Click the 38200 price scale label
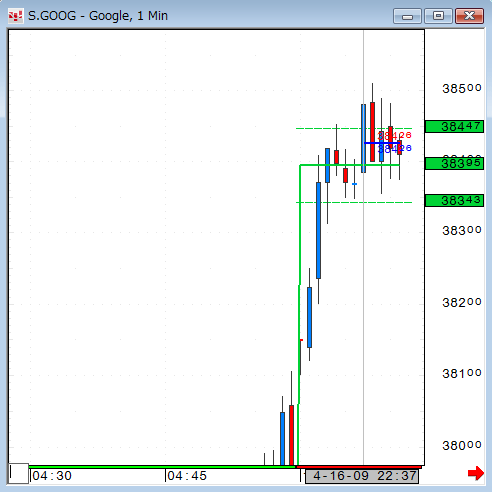Screen dimensions: 492x492 (x=462, y=303)
